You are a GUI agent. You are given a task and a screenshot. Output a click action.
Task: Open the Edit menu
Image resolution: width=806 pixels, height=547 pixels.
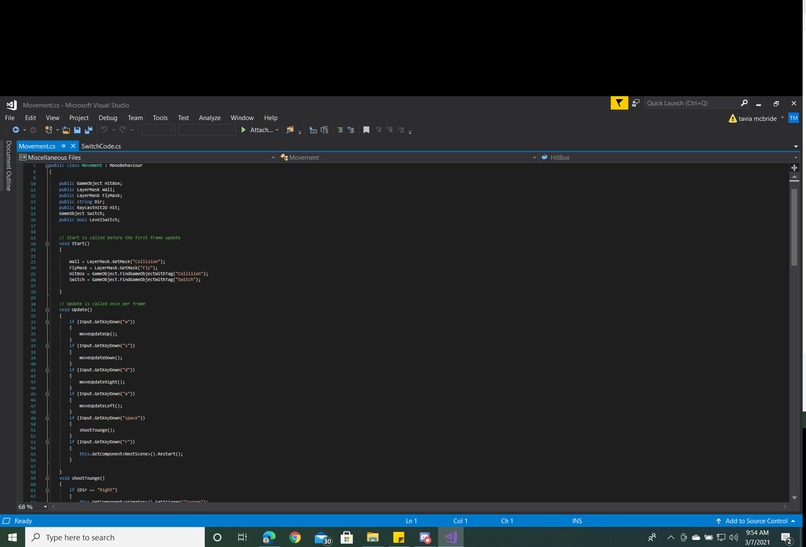(x=30, y=118)
